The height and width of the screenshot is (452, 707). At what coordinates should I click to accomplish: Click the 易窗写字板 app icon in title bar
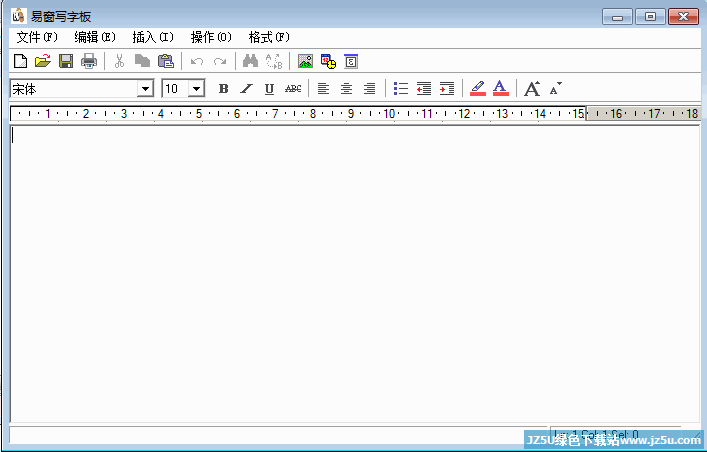tap(18, 16)
